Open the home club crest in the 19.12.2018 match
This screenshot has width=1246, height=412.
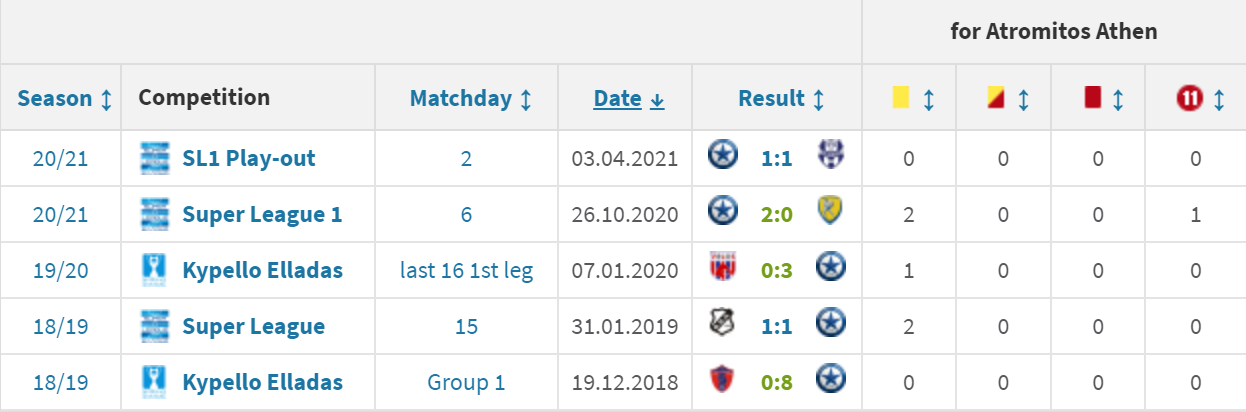tap(721, 382)
